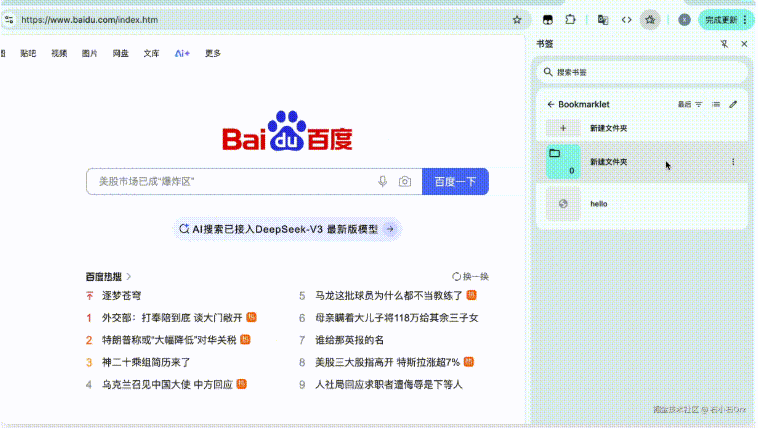
Task: Open the 网盘 navigation link
Action: coord(120,54)
